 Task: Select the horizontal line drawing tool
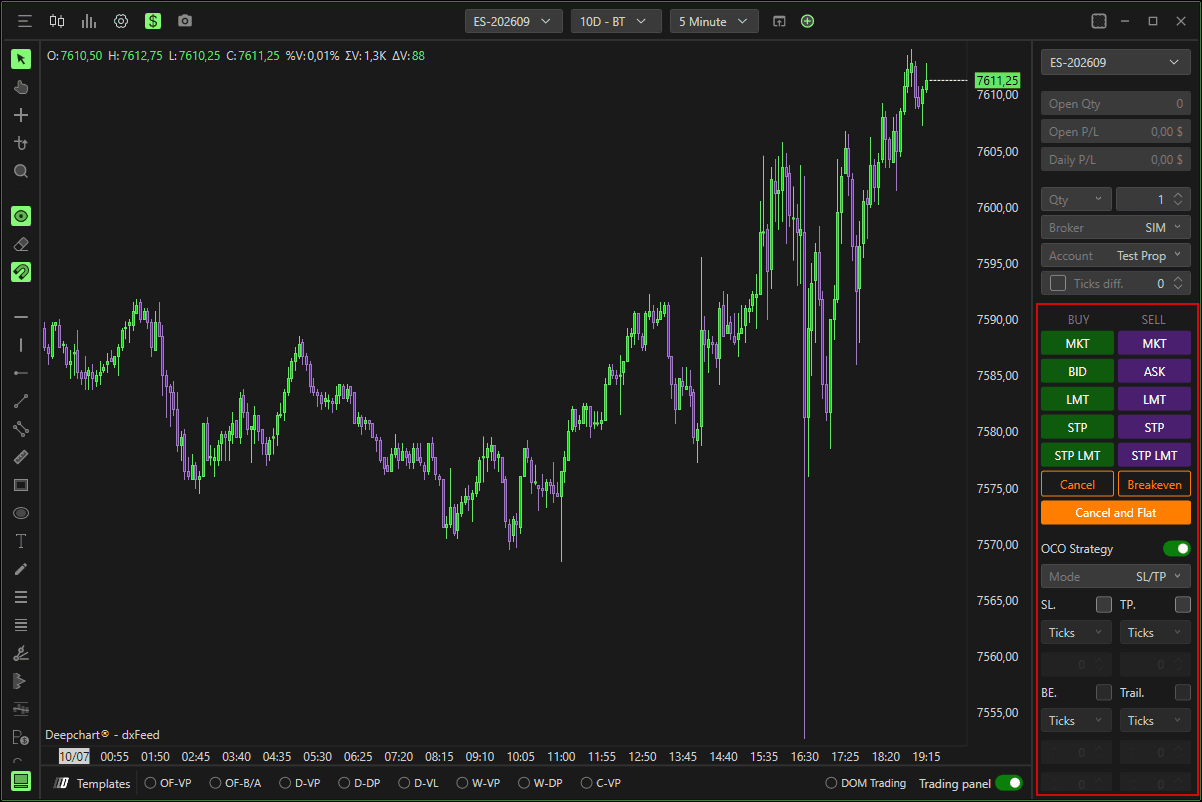click(21, 317)
